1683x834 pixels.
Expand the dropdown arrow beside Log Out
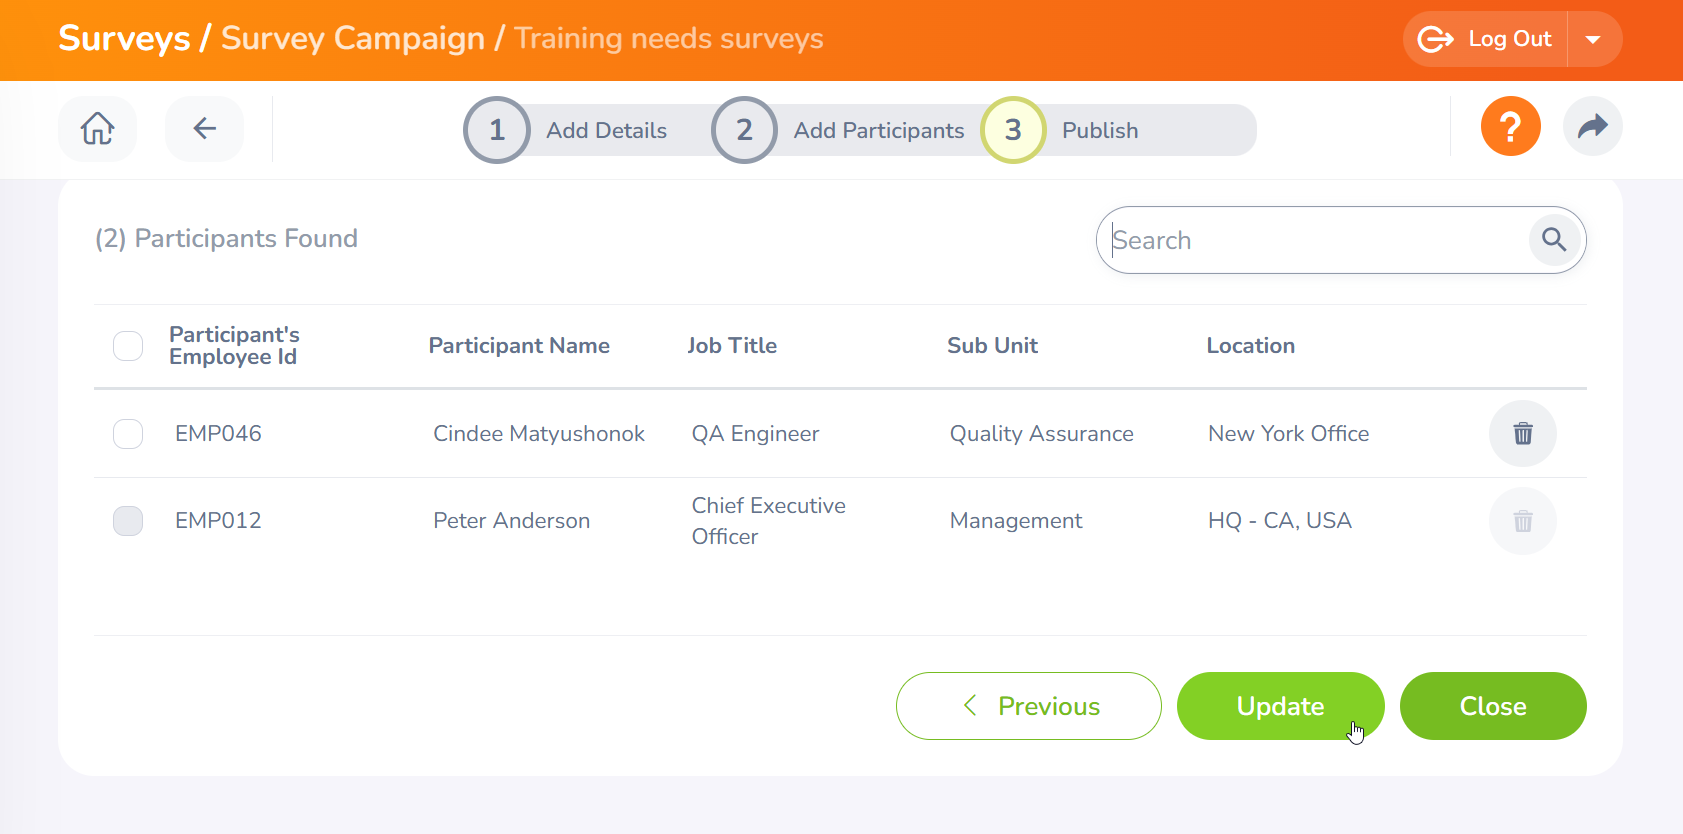point(1593,40)
